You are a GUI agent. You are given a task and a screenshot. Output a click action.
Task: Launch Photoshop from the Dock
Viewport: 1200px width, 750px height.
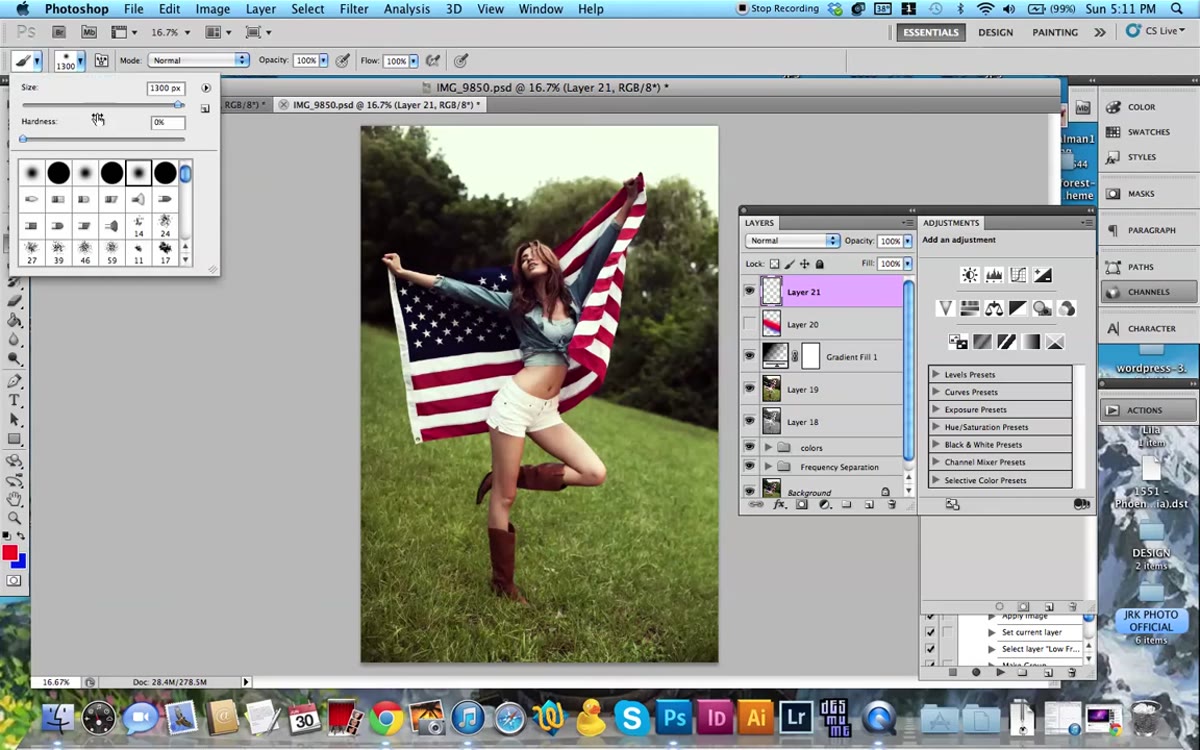click(675, 717)
